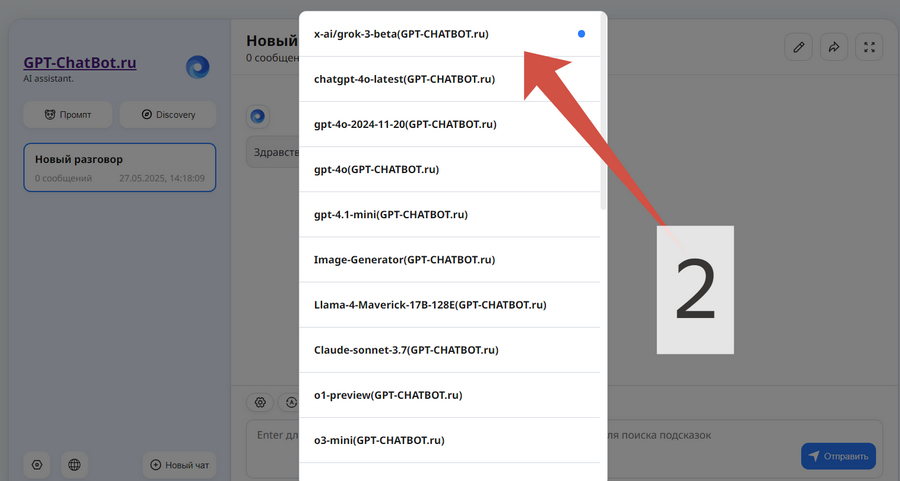Image resolution: width=900 pixels, height=481 pixels.
Task: Click the bot avatar in the chat
Action: tap(258, 117)
